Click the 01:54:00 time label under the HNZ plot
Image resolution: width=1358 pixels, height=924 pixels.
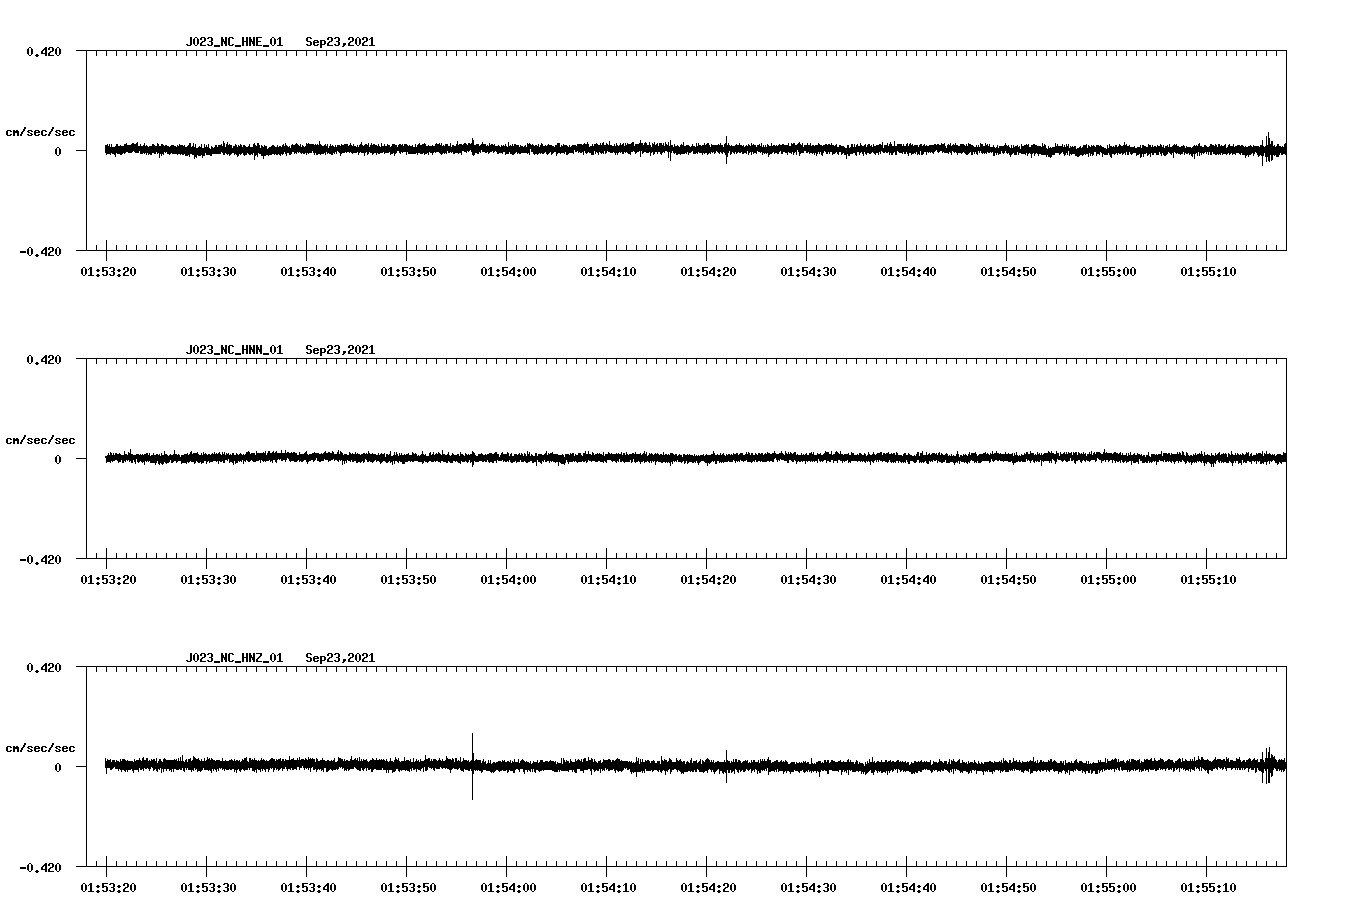pyautogui.click(x=508, y=888)
